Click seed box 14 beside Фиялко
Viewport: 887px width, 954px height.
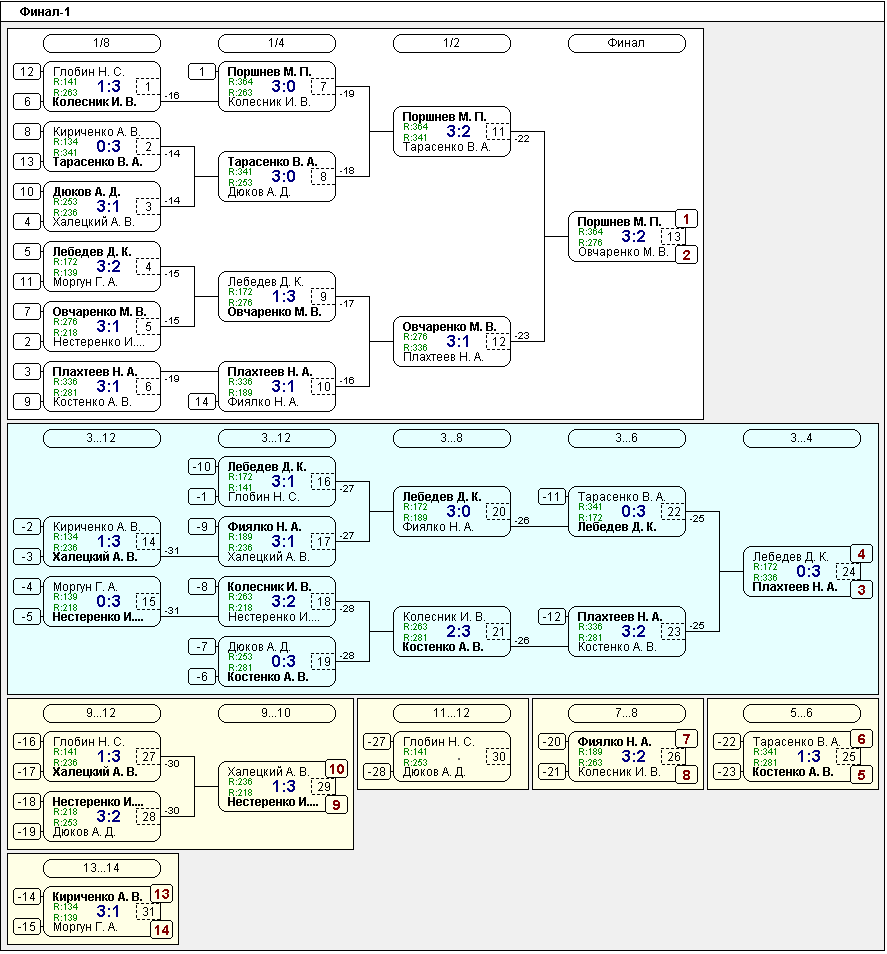click(x=202, y=402)
